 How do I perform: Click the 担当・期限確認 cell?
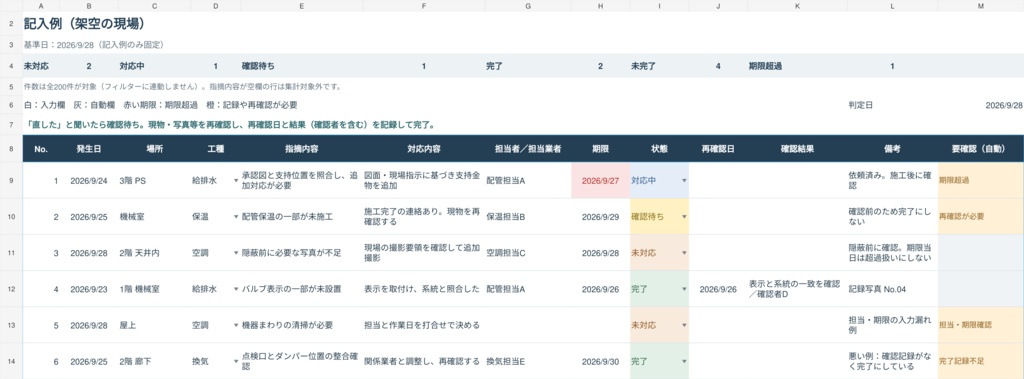[x=980, y=325]
